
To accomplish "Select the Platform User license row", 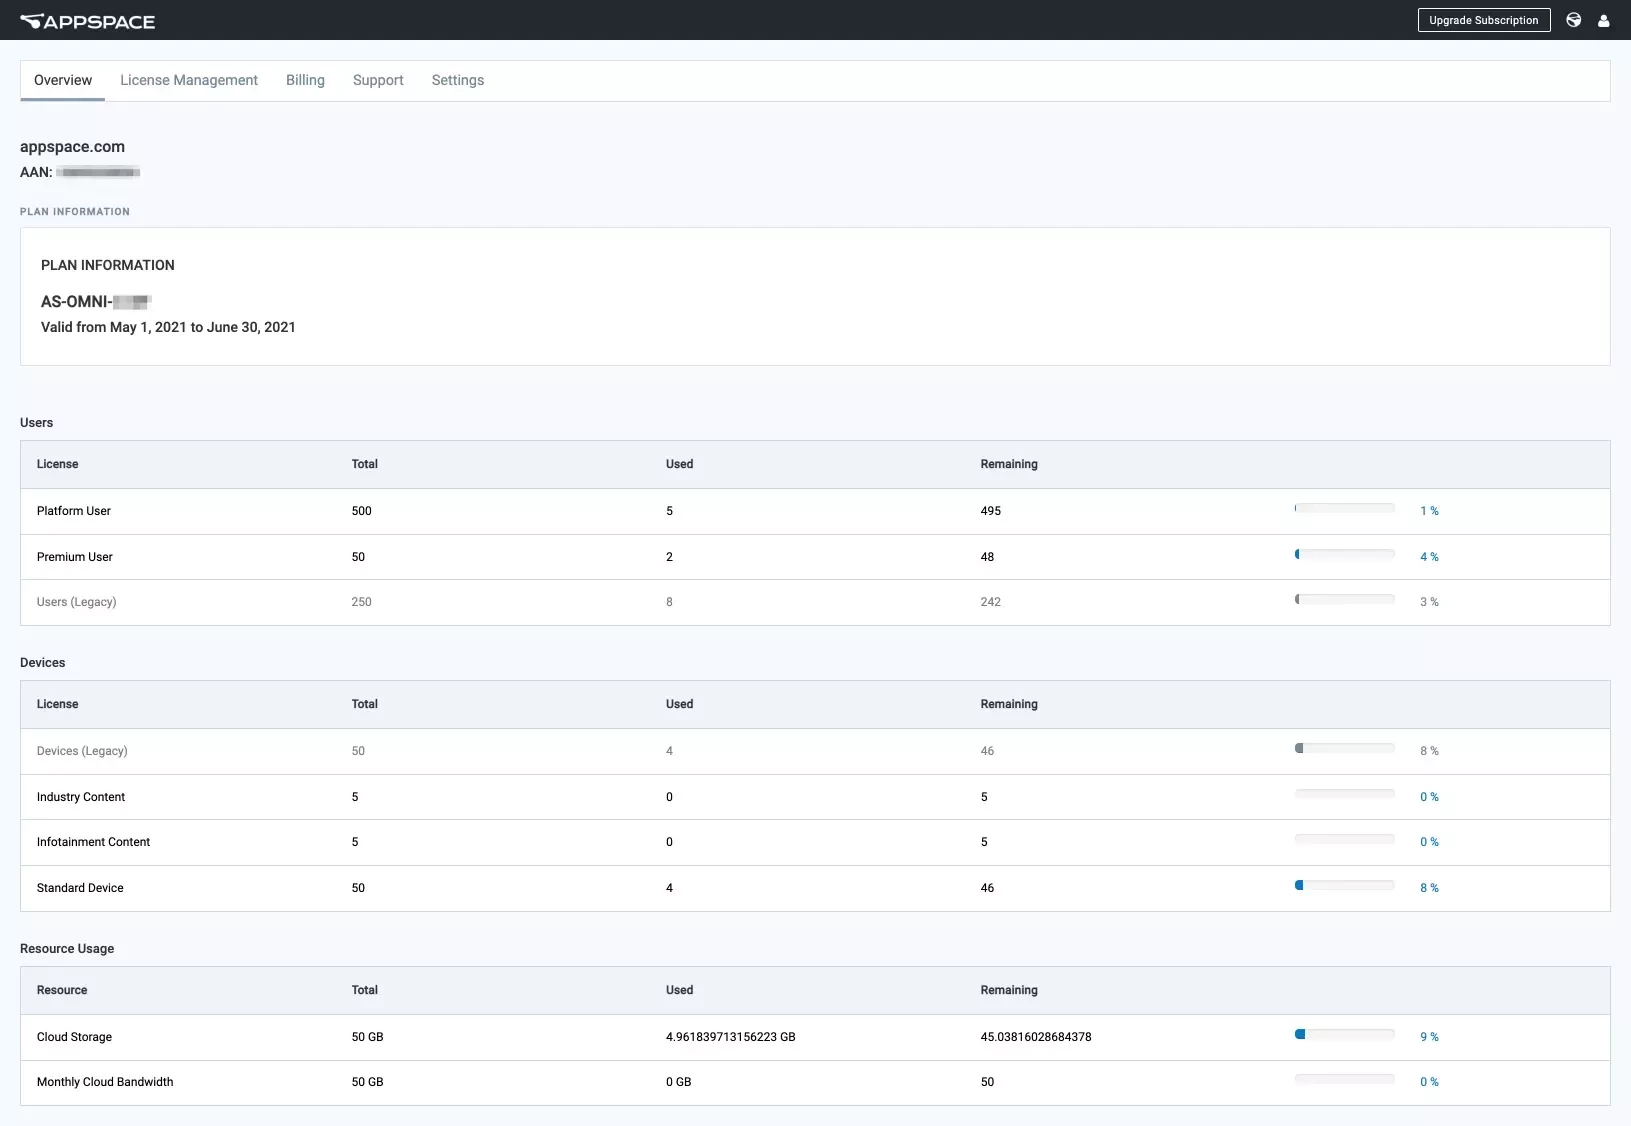I will coord(815,511).
